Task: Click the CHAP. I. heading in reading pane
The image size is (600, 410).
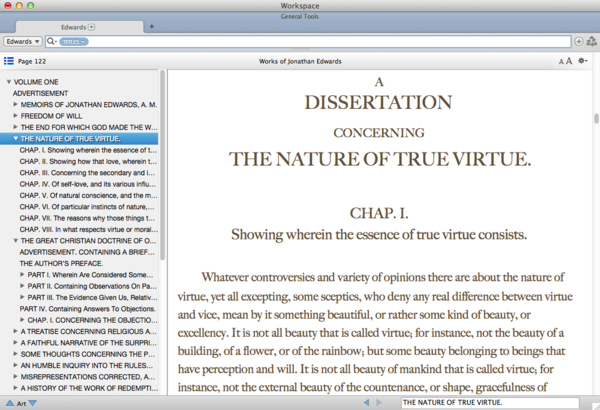Action: (x=379, y=213)
